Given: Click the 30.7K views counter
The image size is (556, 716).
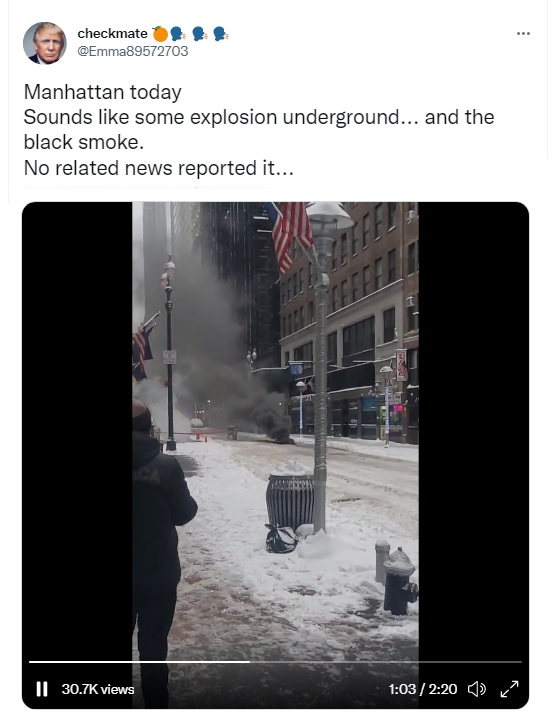Looking at the screenshot, I should (x=98, y=689).
